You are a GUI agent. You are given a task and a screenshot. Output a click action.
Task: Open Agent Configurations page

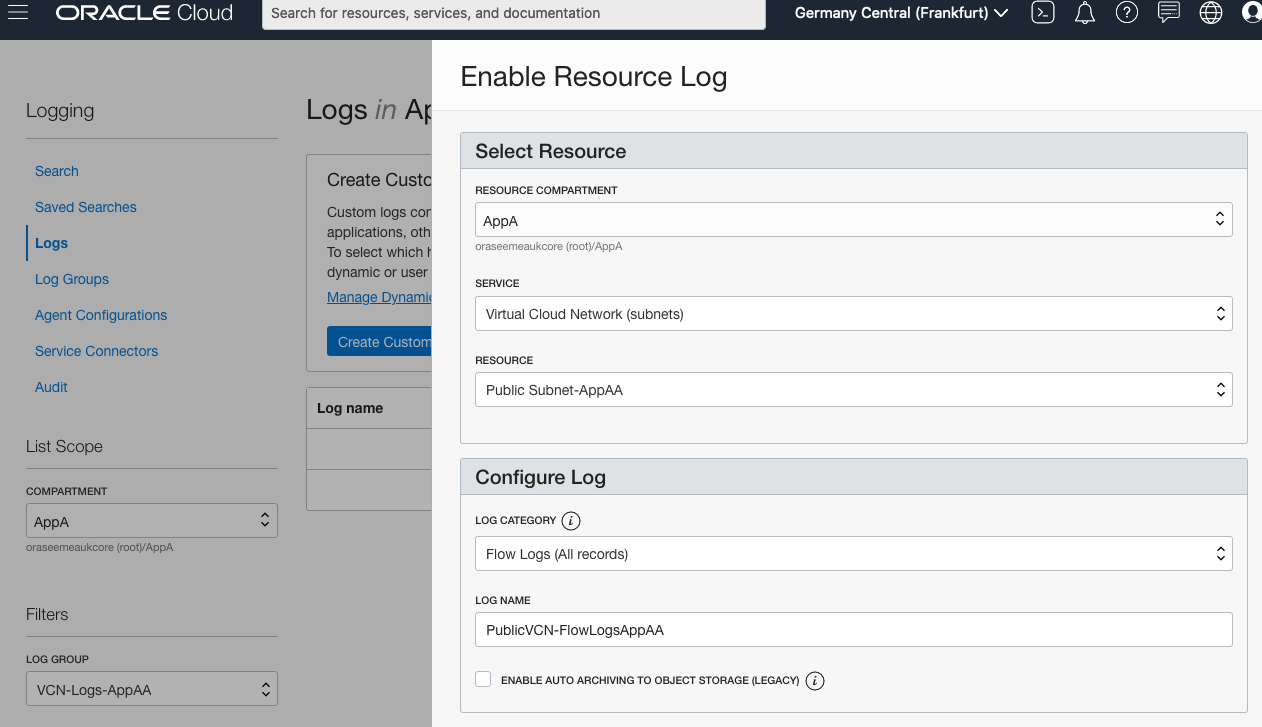click(x=101, y=315)
